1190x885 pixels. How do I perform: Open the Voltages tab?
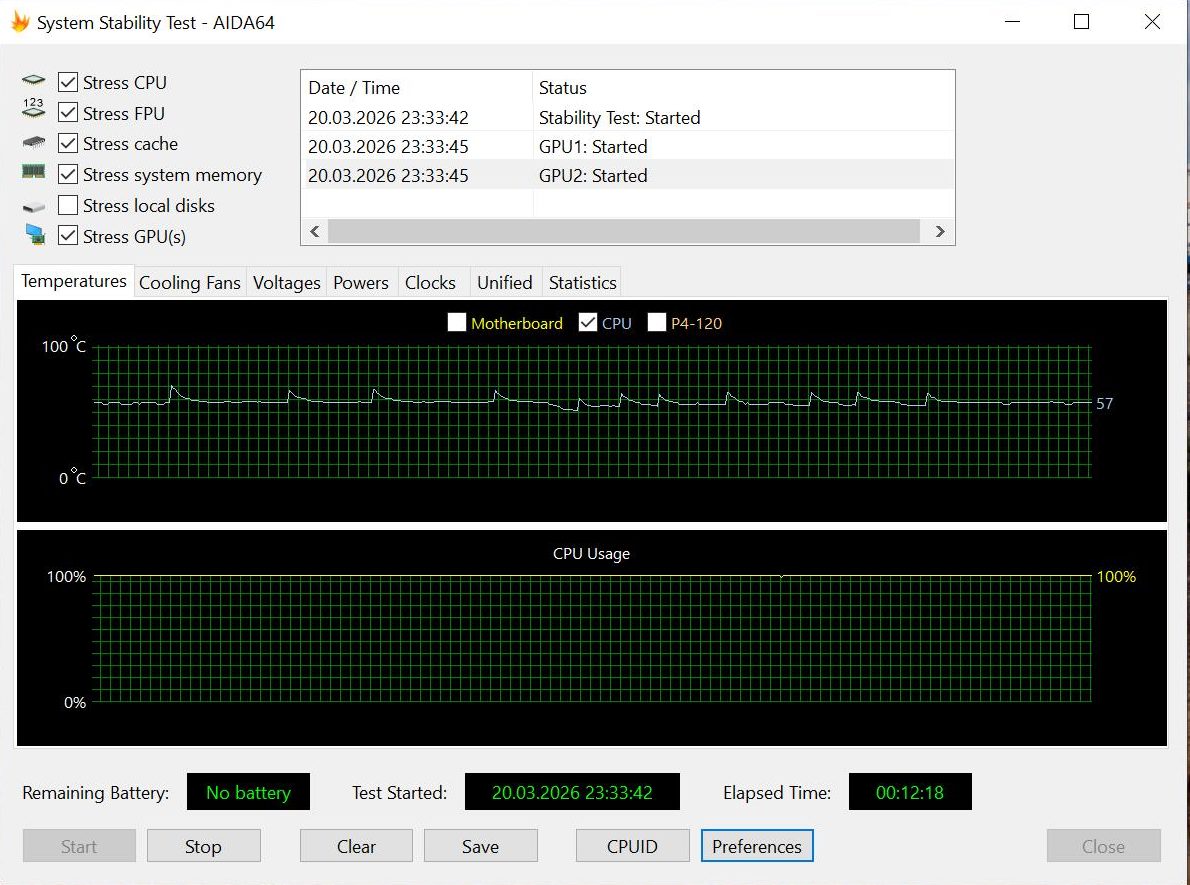pos(286,282)
